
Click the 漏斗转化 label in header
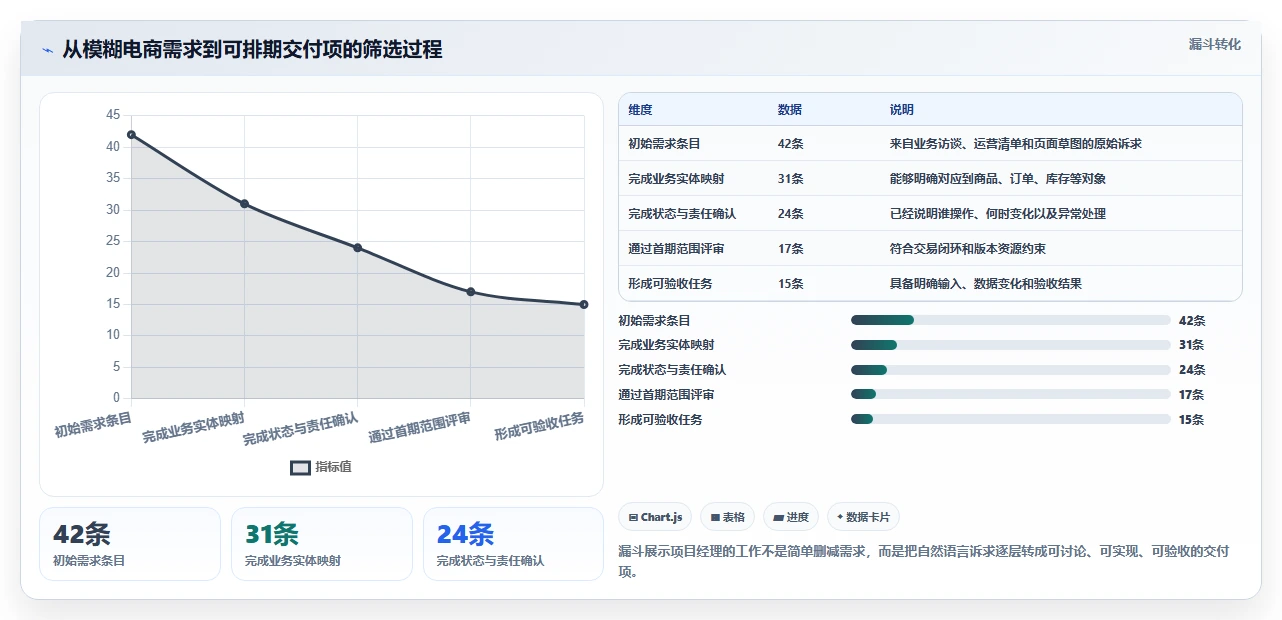point(1214,44)
